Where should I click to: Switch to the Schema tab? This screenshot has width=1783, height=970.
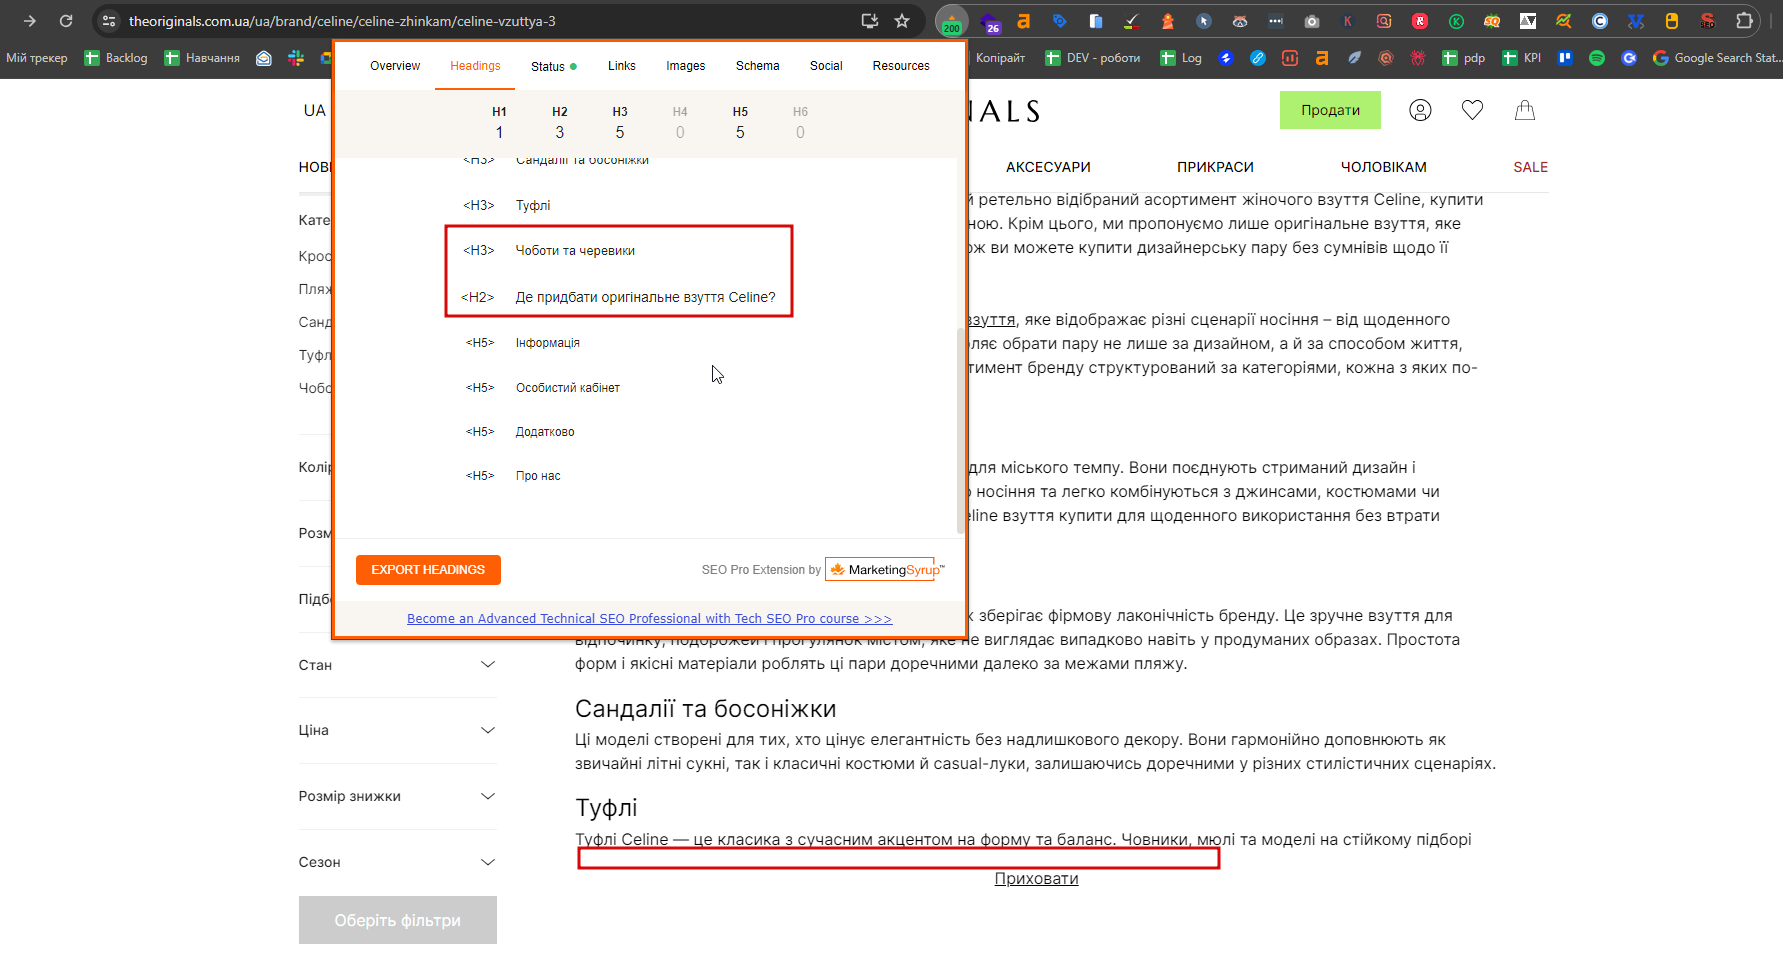(x=757, y=66)
